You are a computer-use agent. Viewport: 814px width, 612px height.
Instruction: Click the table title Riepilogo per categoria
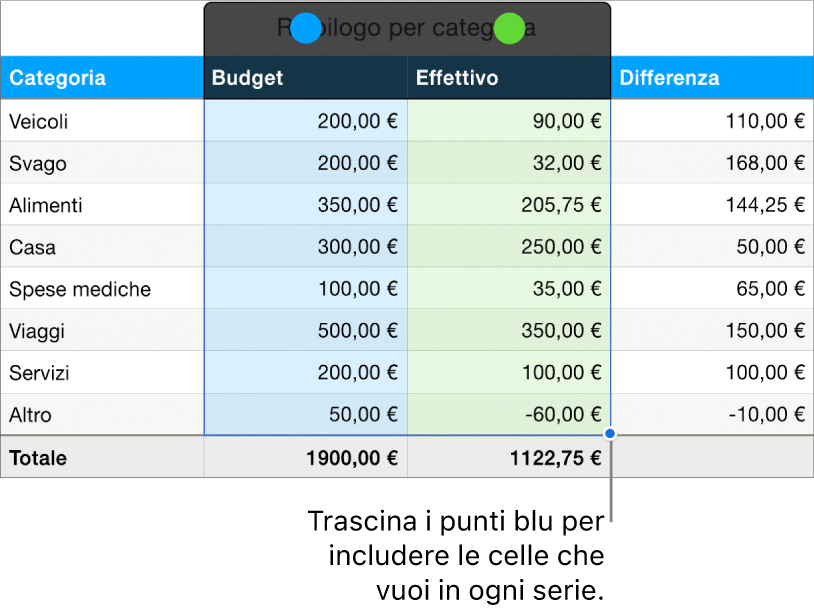[x=406, y=28]
